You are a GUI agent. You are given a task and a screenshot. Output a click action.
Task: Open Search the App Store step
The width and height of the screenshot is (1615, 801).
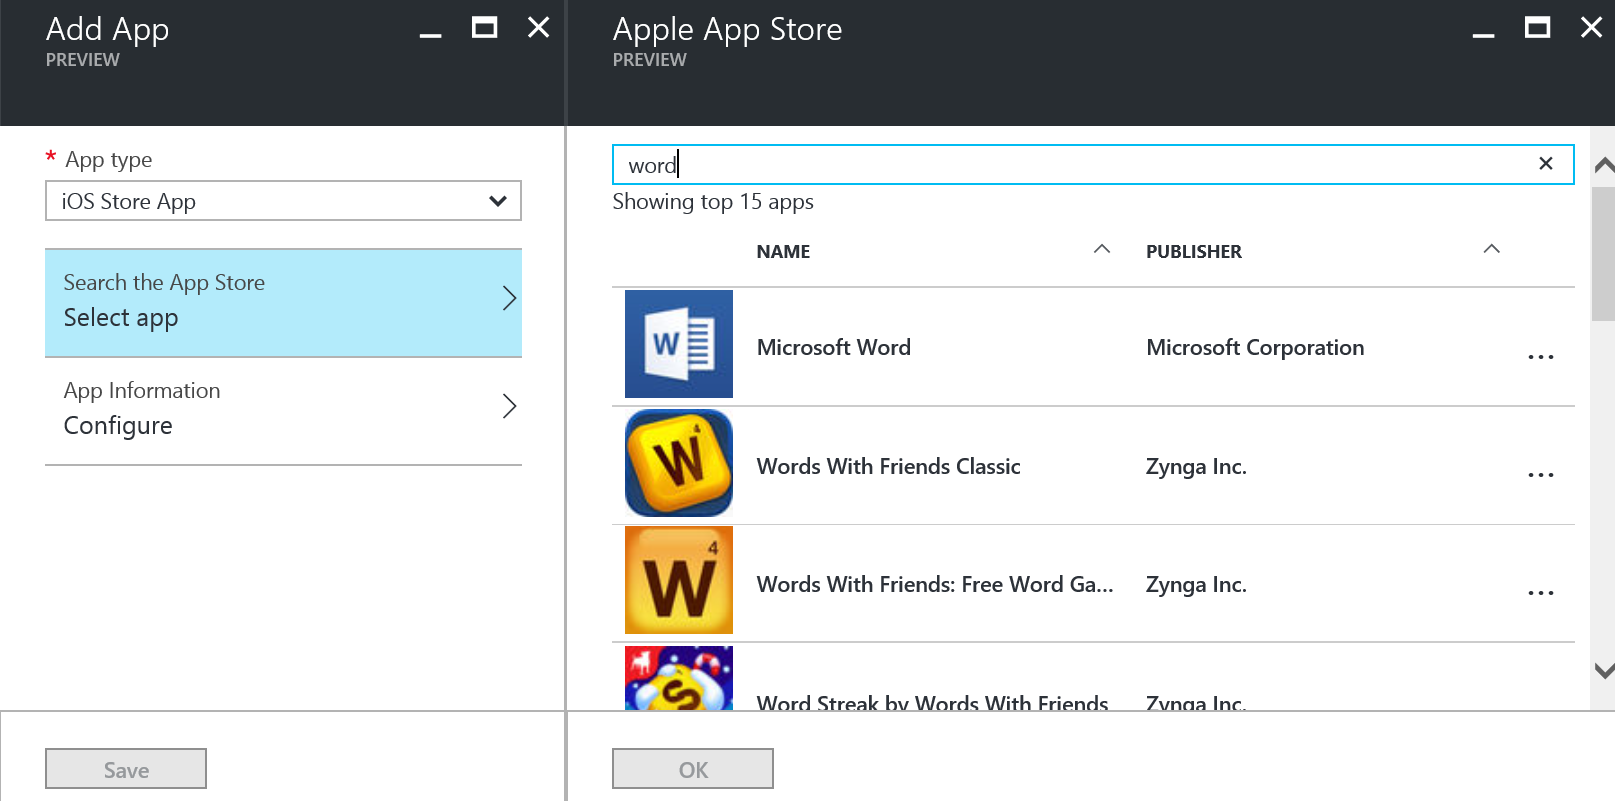283,302
